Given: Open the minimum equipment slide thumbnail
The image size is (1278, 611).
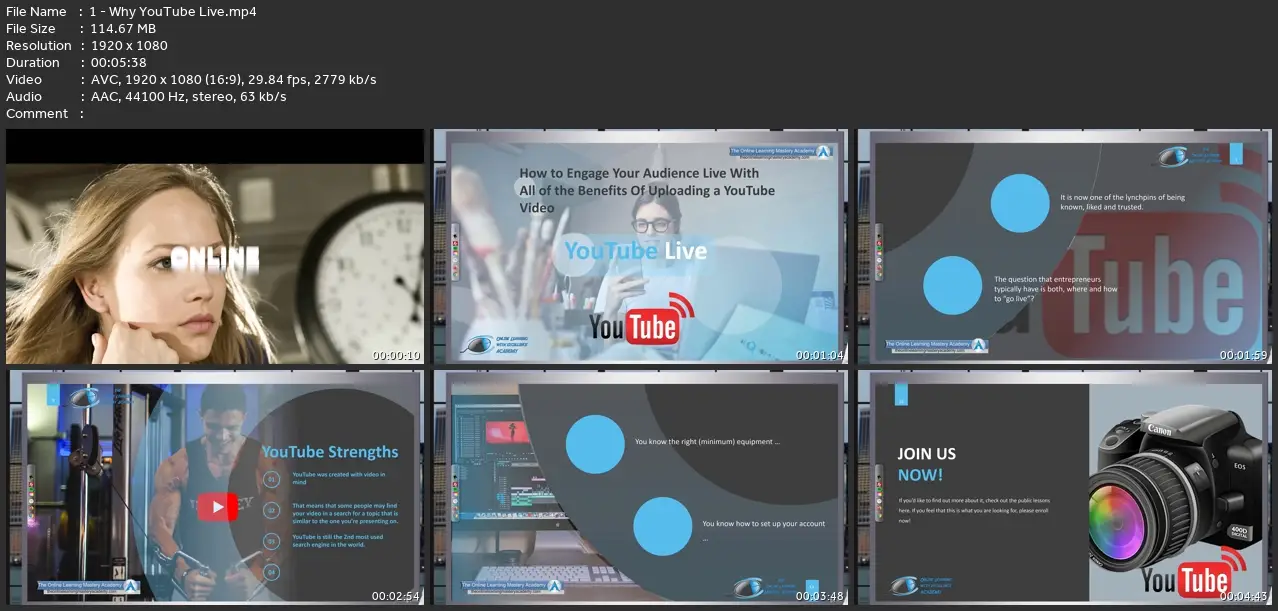Looking at the screenshot, I should [640, 488].
